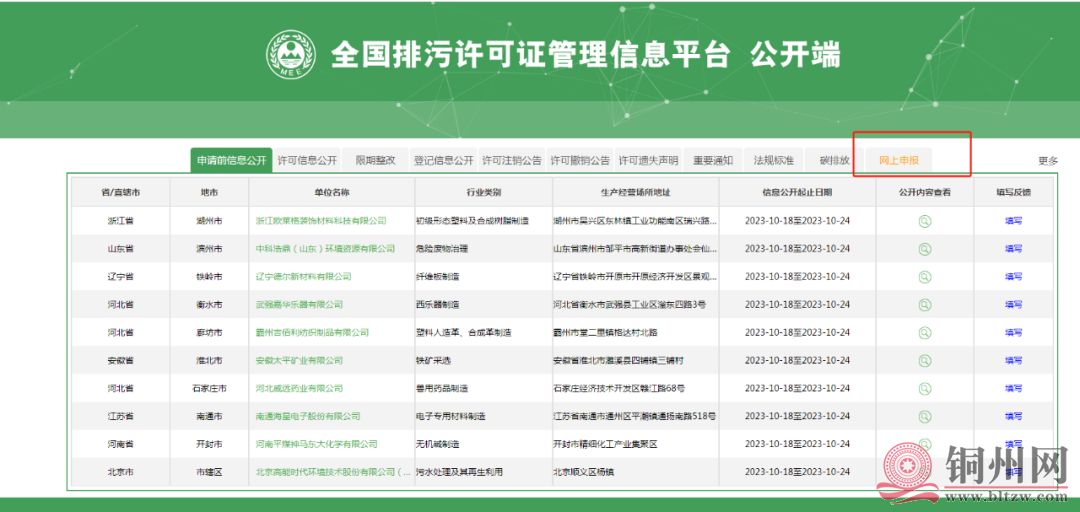Click the 填写反馈 column header
The height and width of the screenshot is (512, 1080).
click(1013, 193)
